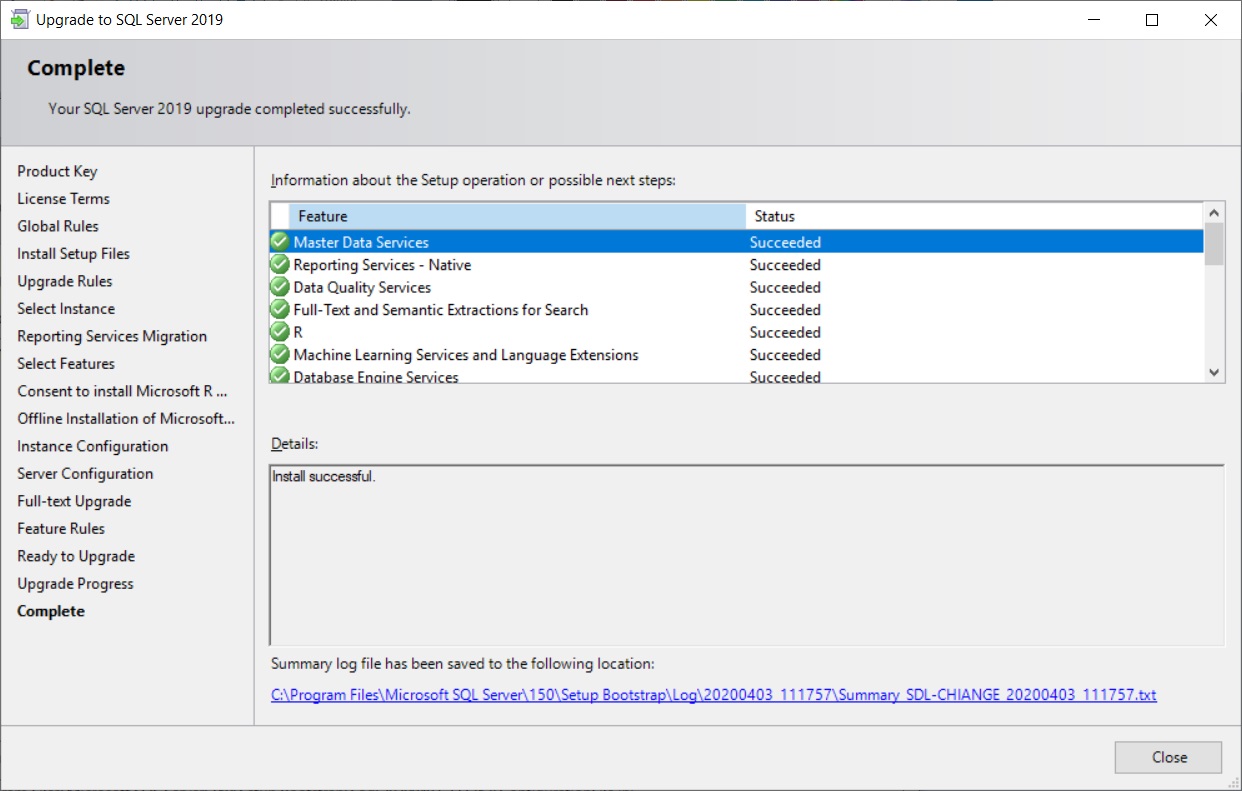Click green check icon beside Machine Learning Services
The width and height of the screenshot is (1242, 791).
point(280,355)
